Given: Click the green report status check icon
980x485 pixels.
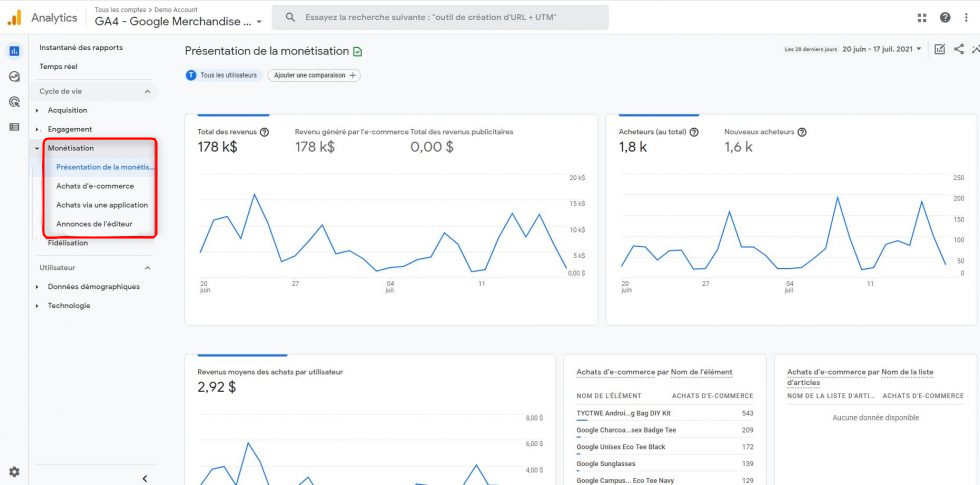Looking at the screenshot, I should click(358, 52).
